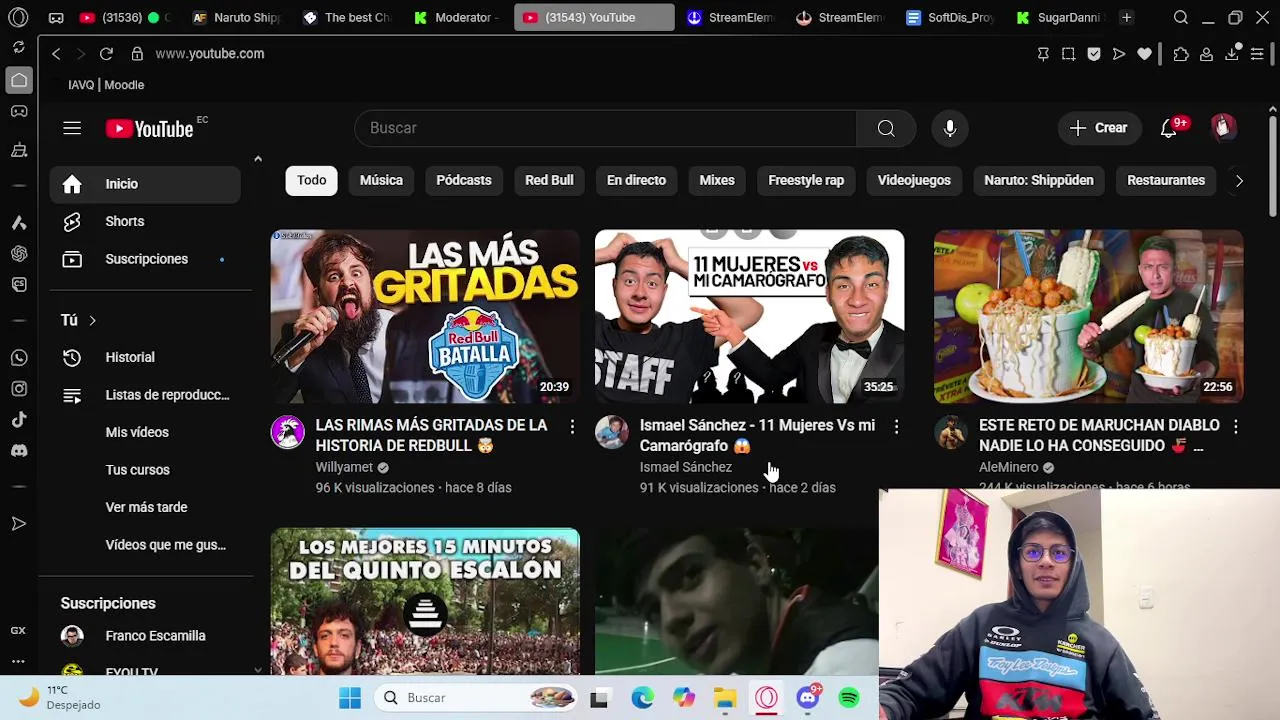Viewport: 1280px width, 720px height.
Task: Click the Crear button
Action: (1099, 128)
